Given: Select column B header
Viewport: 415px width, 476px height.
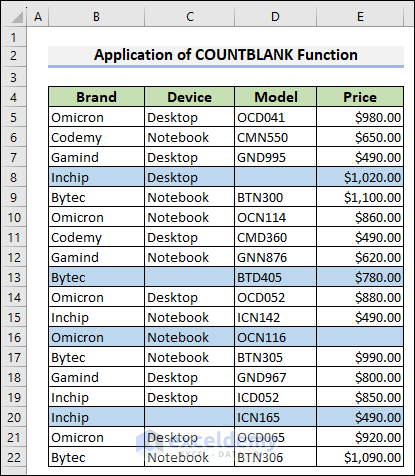Looking at the screenshot, I should 96,16.
